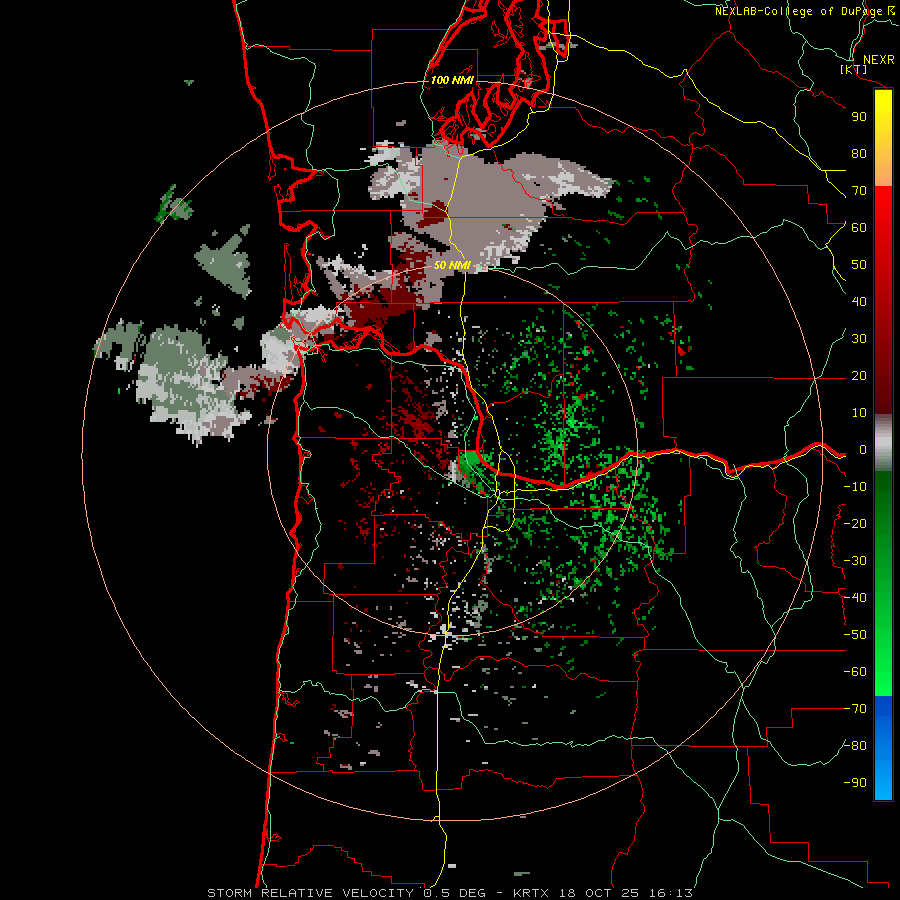The image size is (900, 900).
Task: Select the '20' value on velocity scale
Action: click(x=859, y=376)
